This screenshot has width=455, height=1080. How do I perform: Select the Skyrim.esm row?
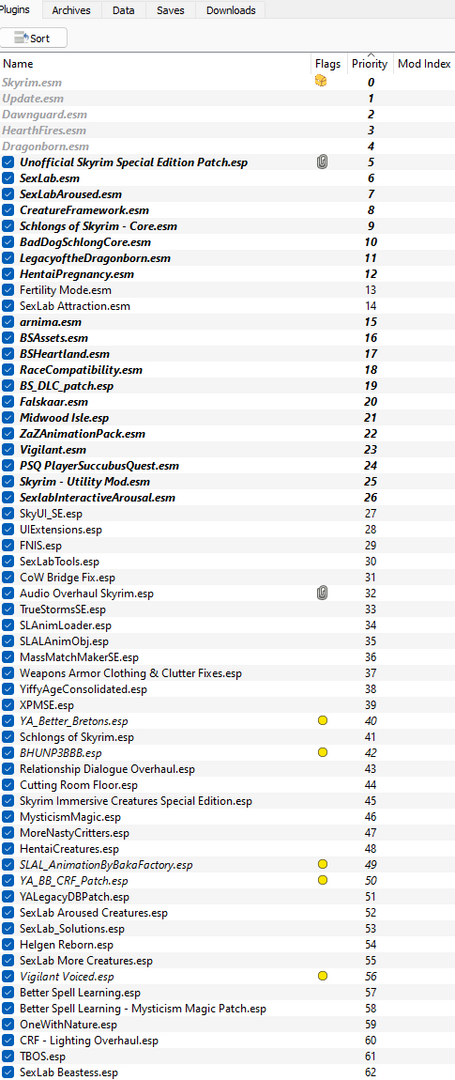(x=227, y=83)
